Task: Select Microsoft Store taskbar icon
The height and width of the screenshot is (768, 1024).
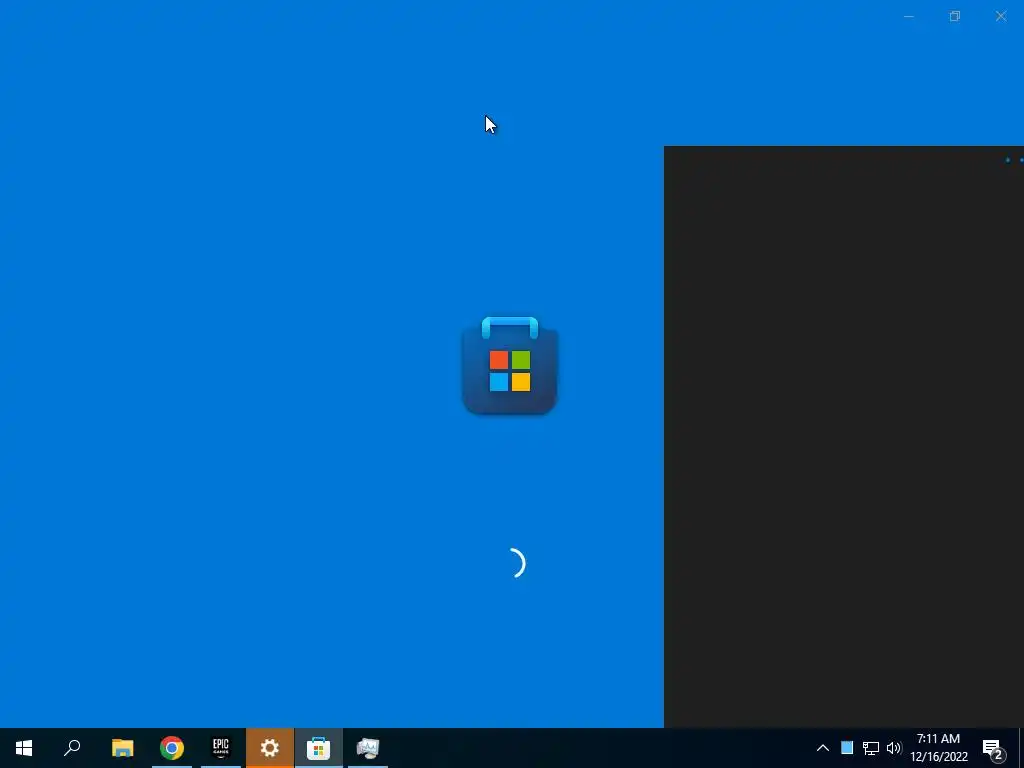Action: tap(319, 748)
